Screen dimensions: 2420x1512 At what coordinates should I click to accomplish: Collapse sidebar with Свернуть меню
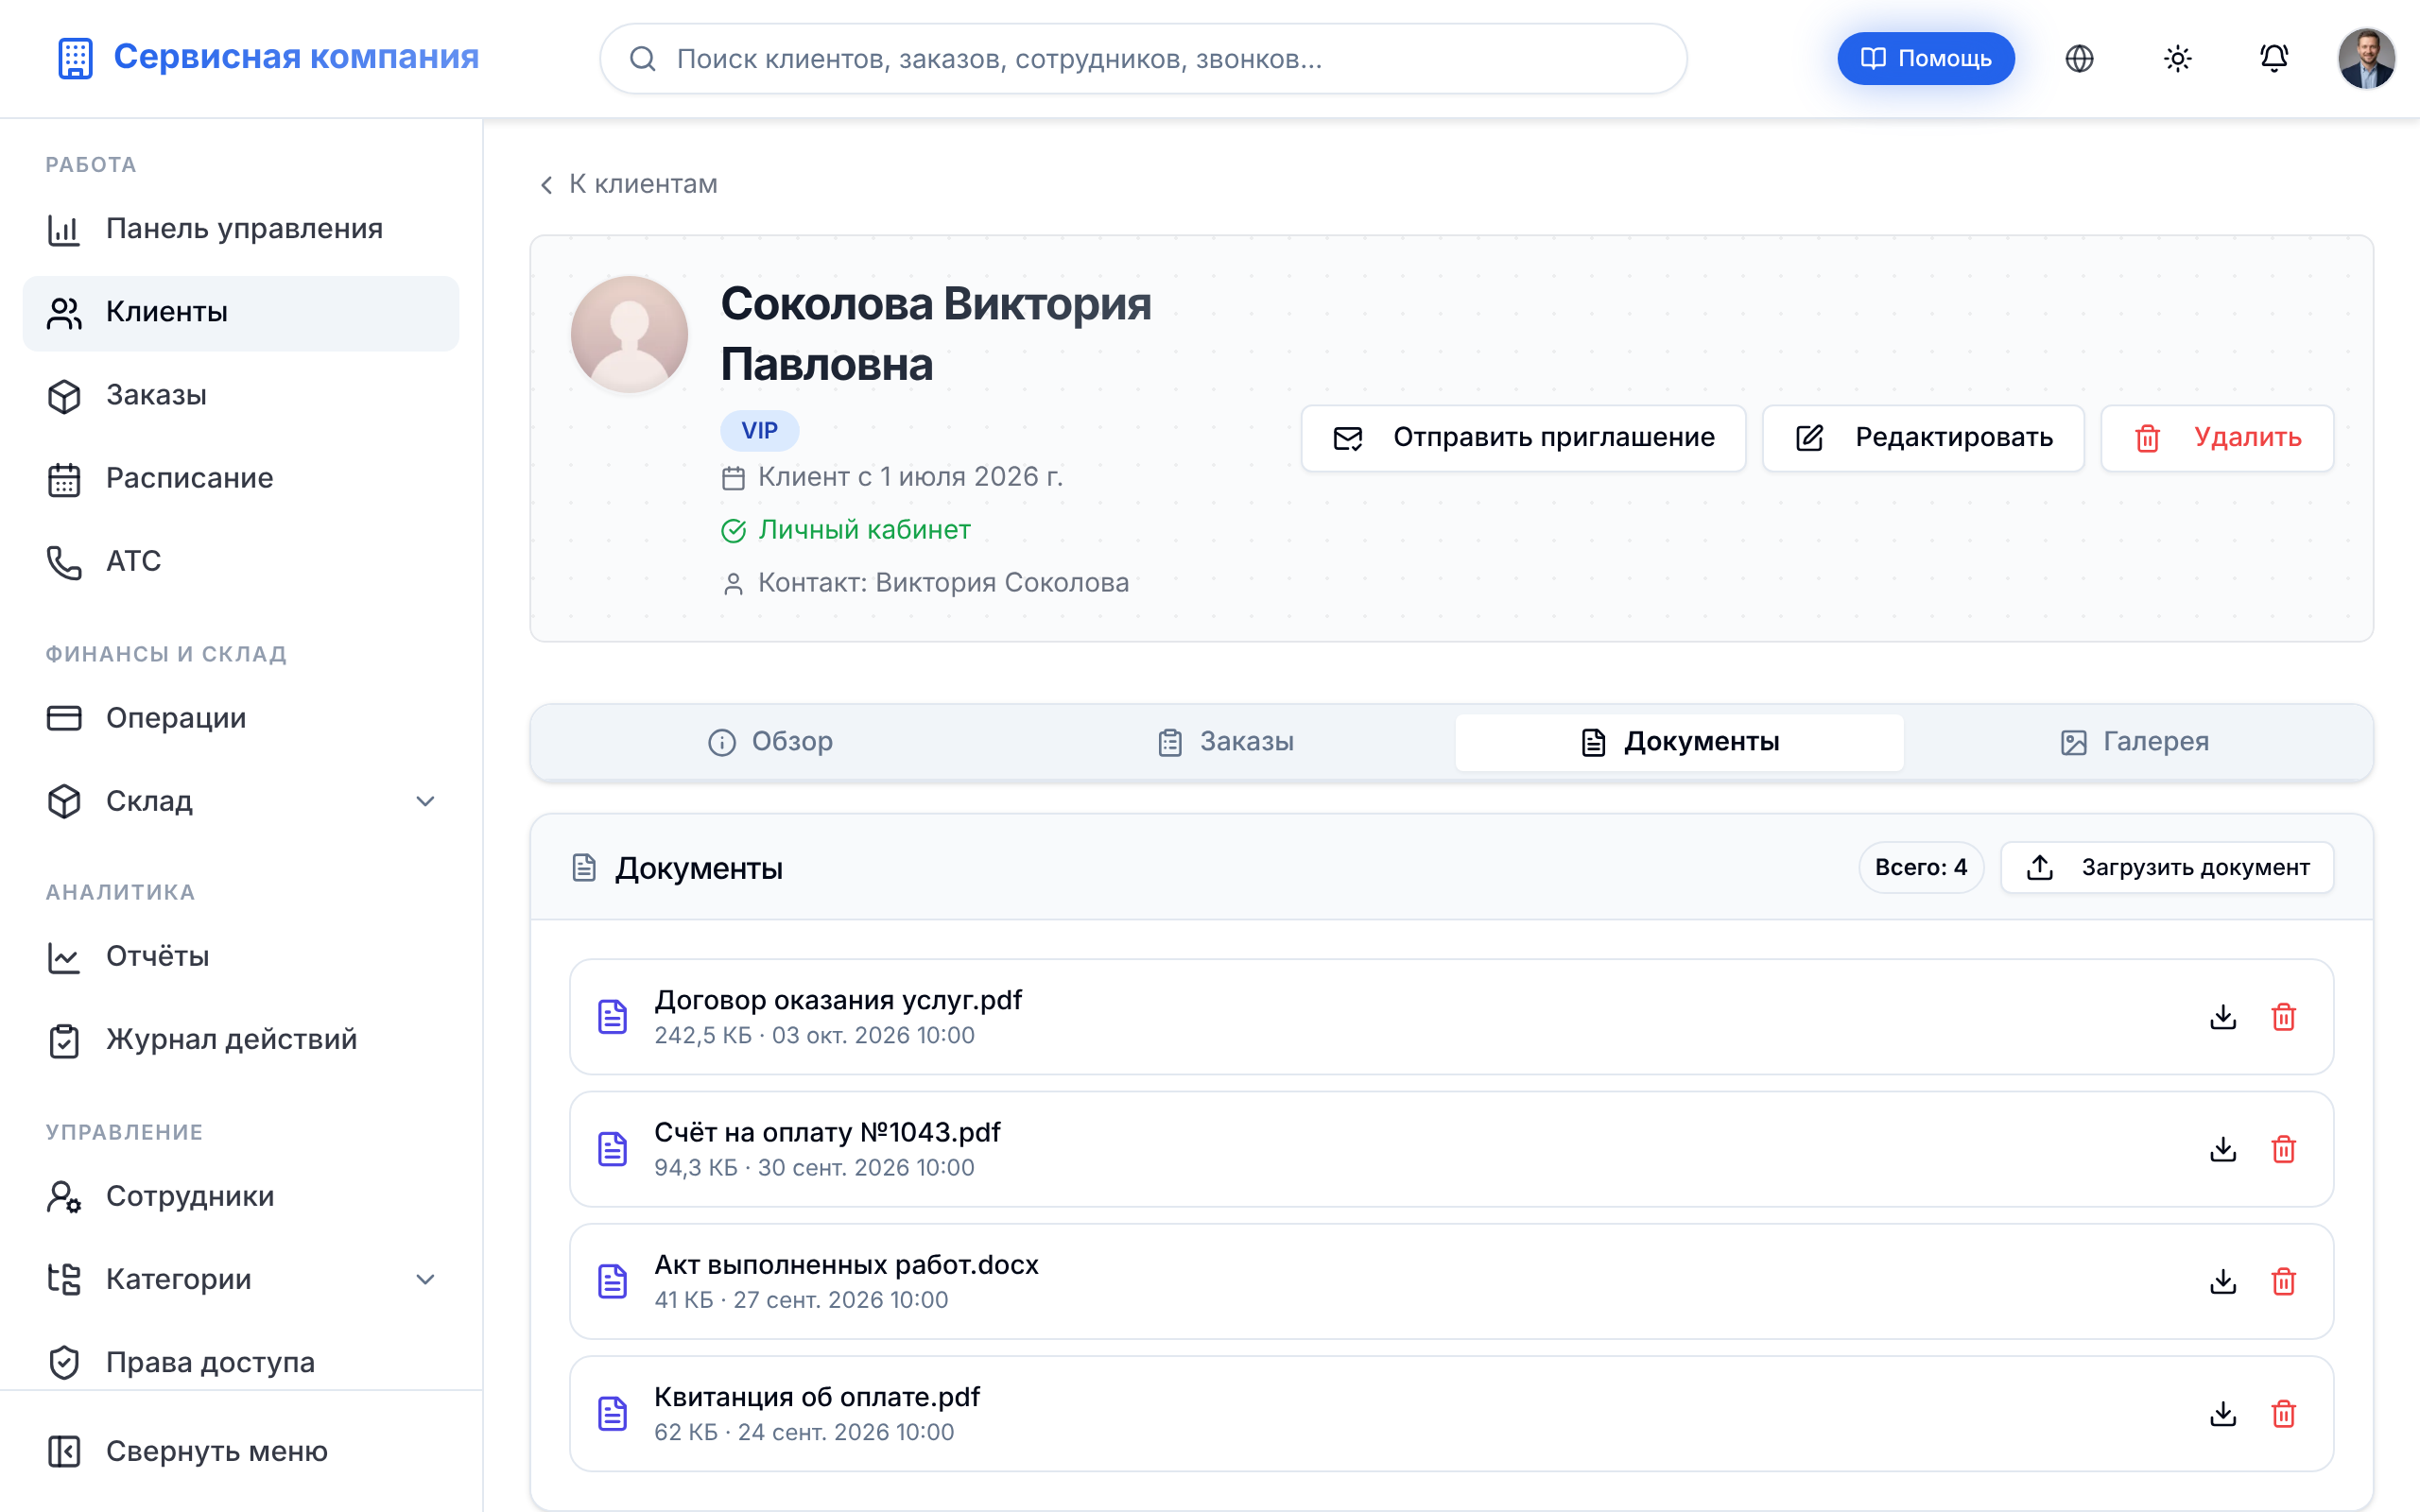(x=241, y=1451)
